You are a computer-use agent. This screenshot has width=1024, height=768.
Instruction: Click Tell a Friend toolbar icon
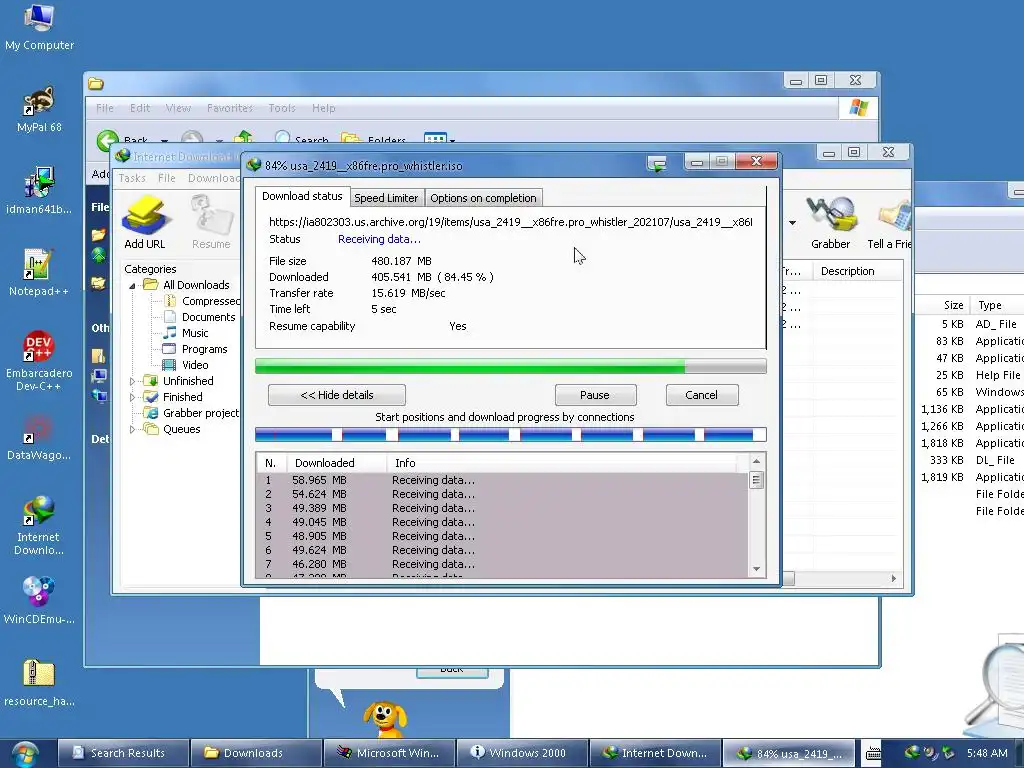coord(889,223)
